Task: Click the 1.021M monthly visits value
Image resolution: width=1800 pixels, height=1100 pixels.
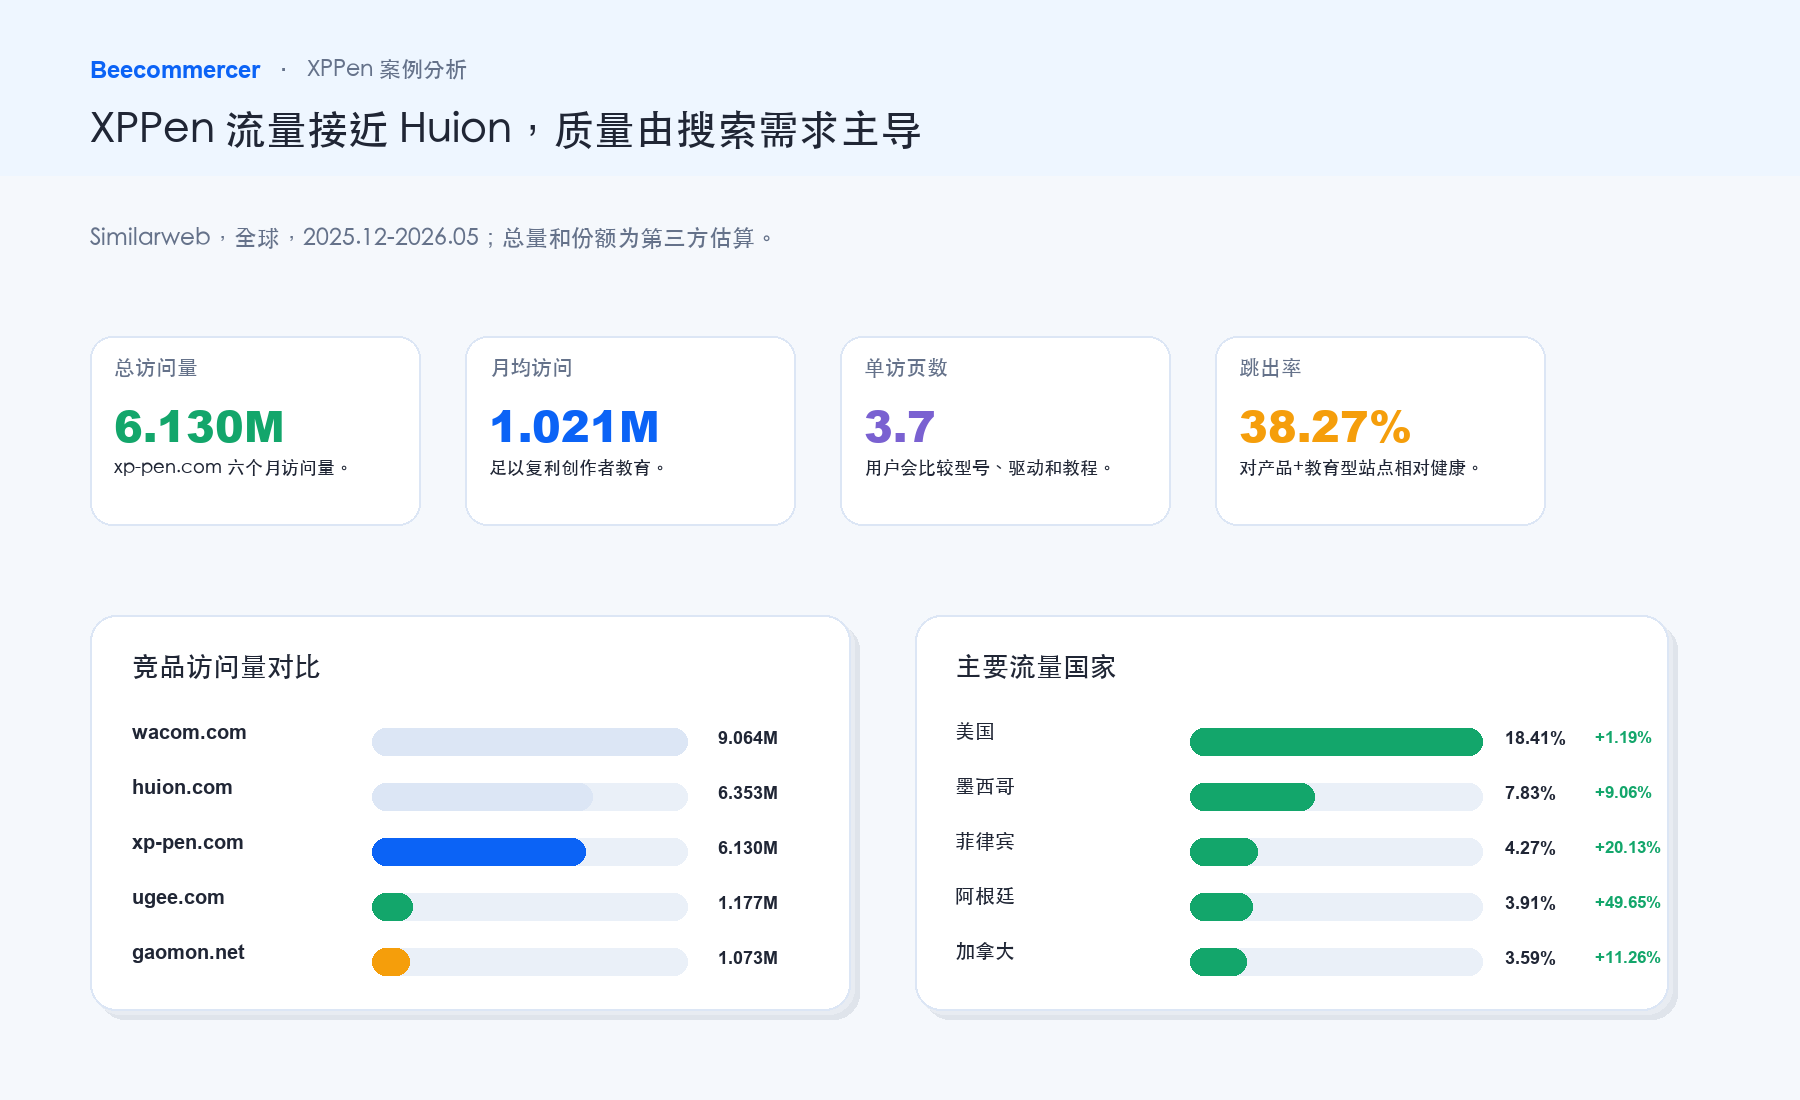Action: pyautogui.click(x=574, y=426)
